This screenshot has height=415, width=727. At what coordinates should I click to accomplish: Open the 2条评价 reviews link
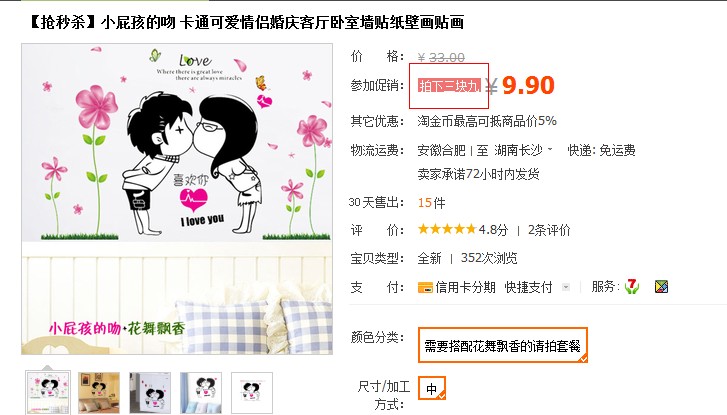coord(549,230)
